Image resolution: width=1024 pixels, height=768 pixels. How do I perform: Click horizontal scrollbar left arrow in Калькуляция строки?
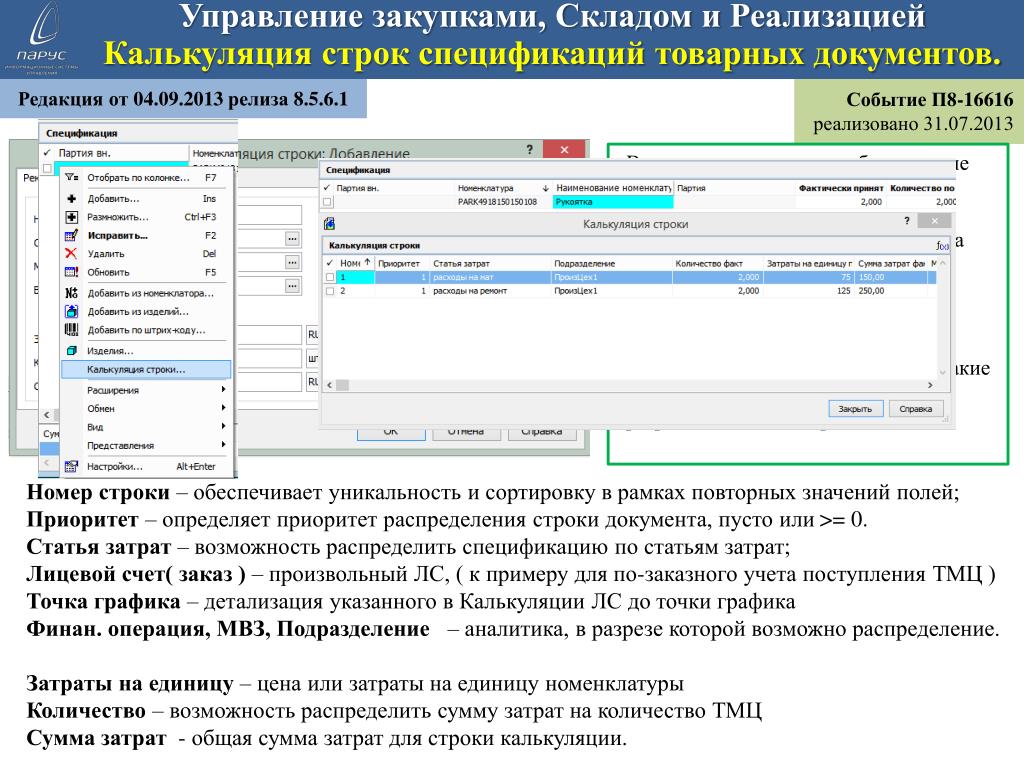(x=330, y=385)
